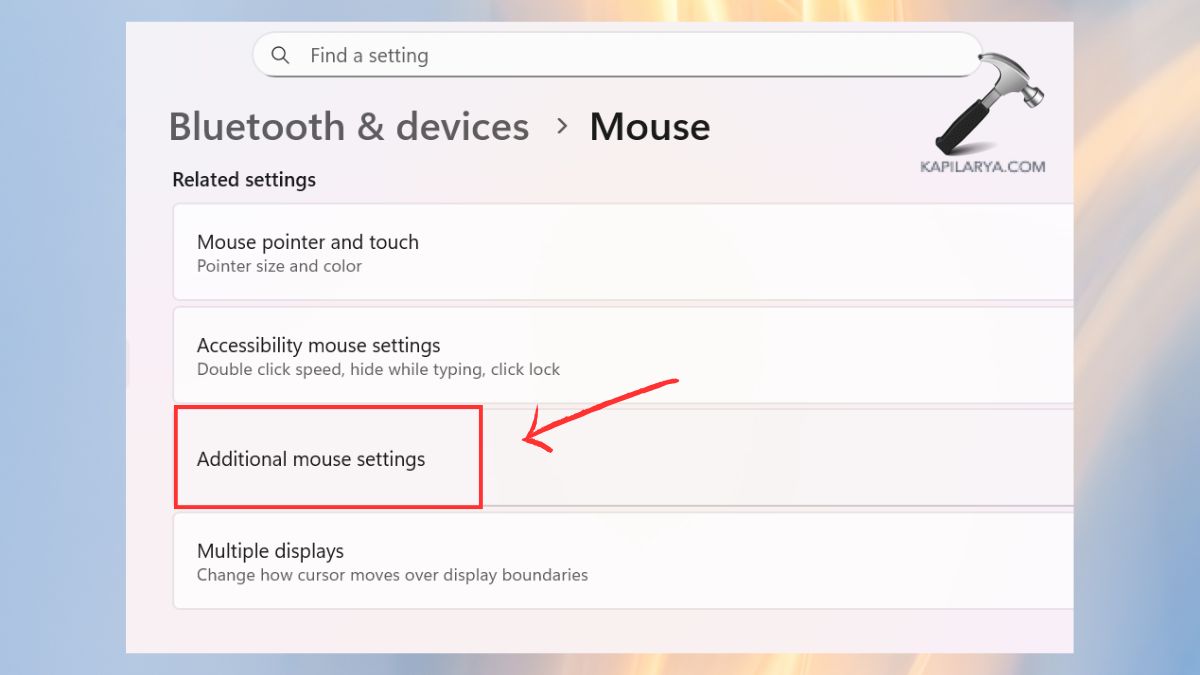Open Additional mouse settings
The image size is (1200, 675).
tap(311, 458)
